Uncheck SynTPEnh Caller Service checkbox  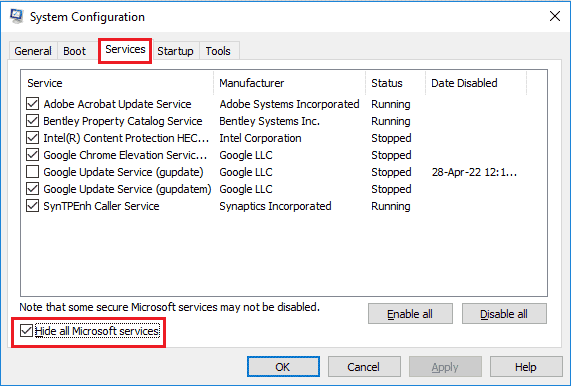tap(32, 206)
